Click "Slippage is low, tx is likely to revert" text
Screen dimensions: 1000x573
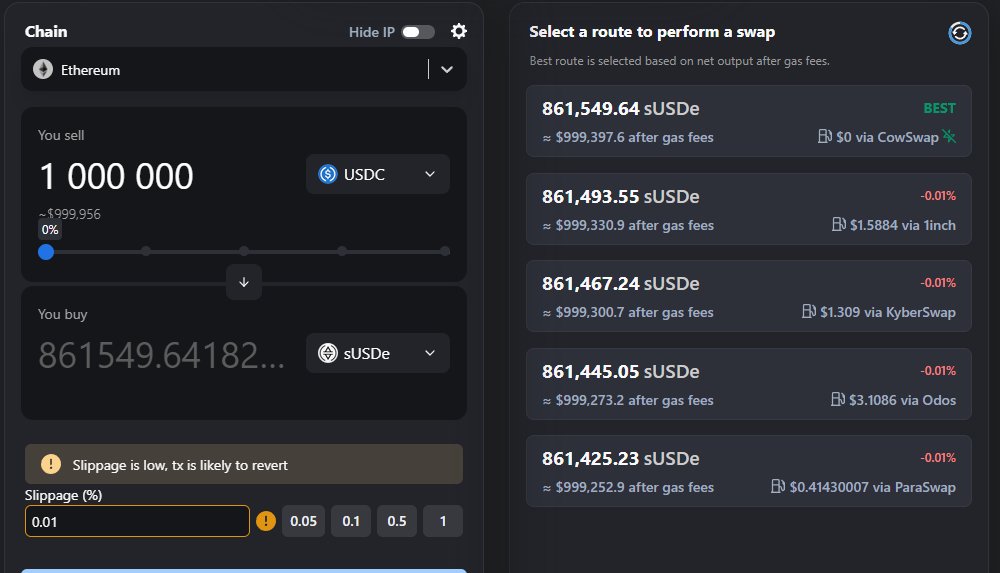tap(180, 465)
